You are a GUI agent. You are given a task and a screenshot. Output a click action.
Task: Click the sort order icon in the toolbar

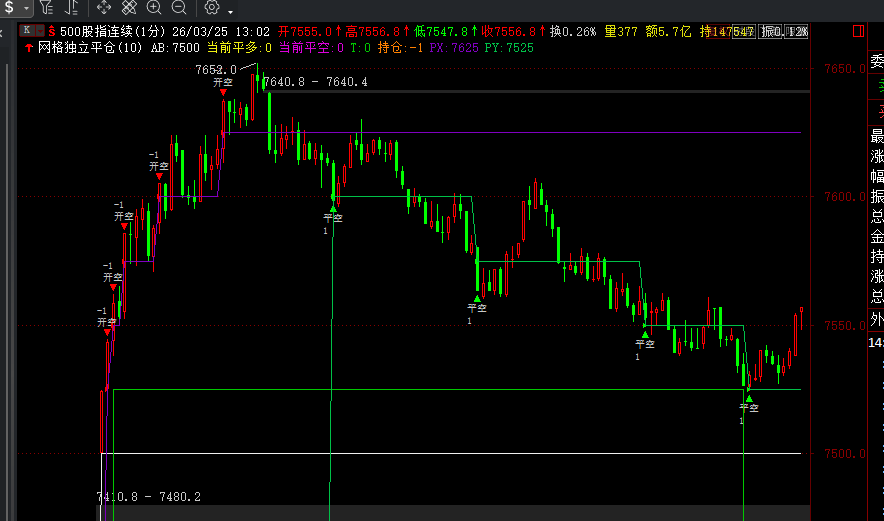pos(72,8)
